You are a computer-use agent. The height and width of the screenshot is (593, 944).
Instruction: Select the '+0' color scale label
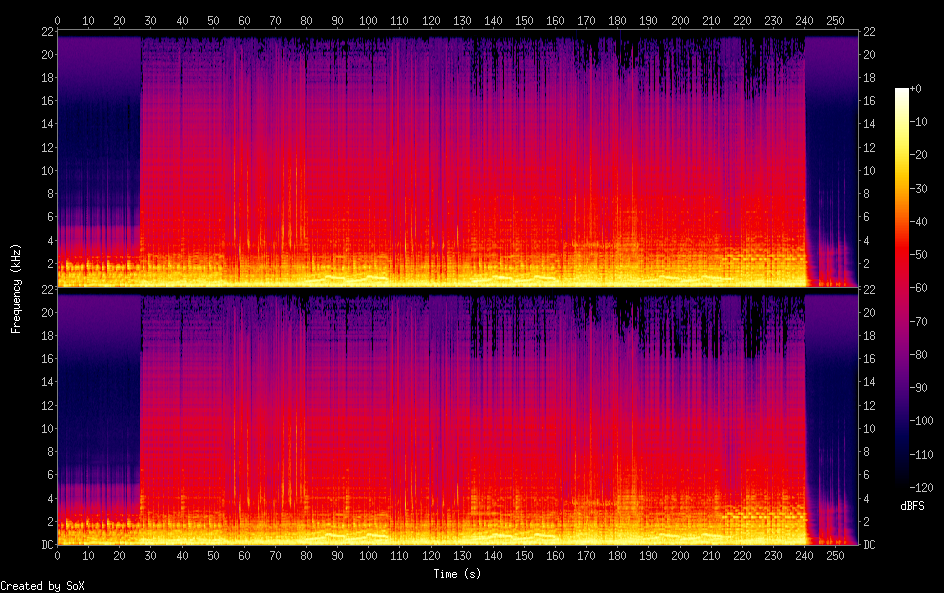point(915,88)
